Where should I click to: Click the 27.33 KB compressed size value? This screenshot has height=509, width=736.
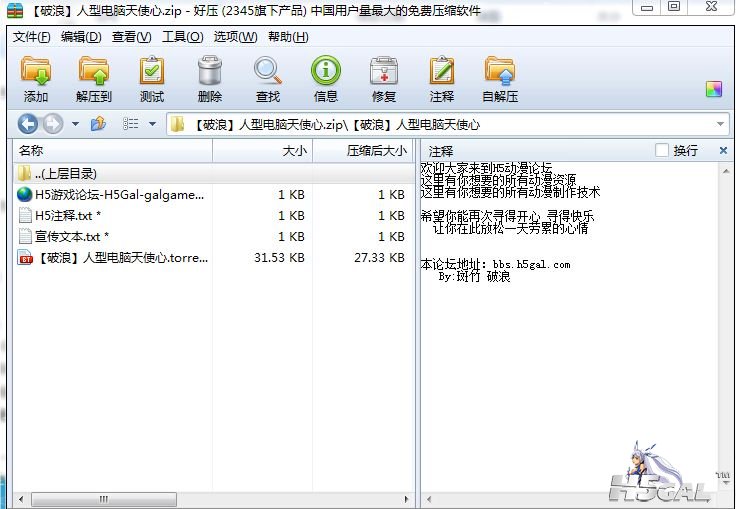tap(379, 258)
